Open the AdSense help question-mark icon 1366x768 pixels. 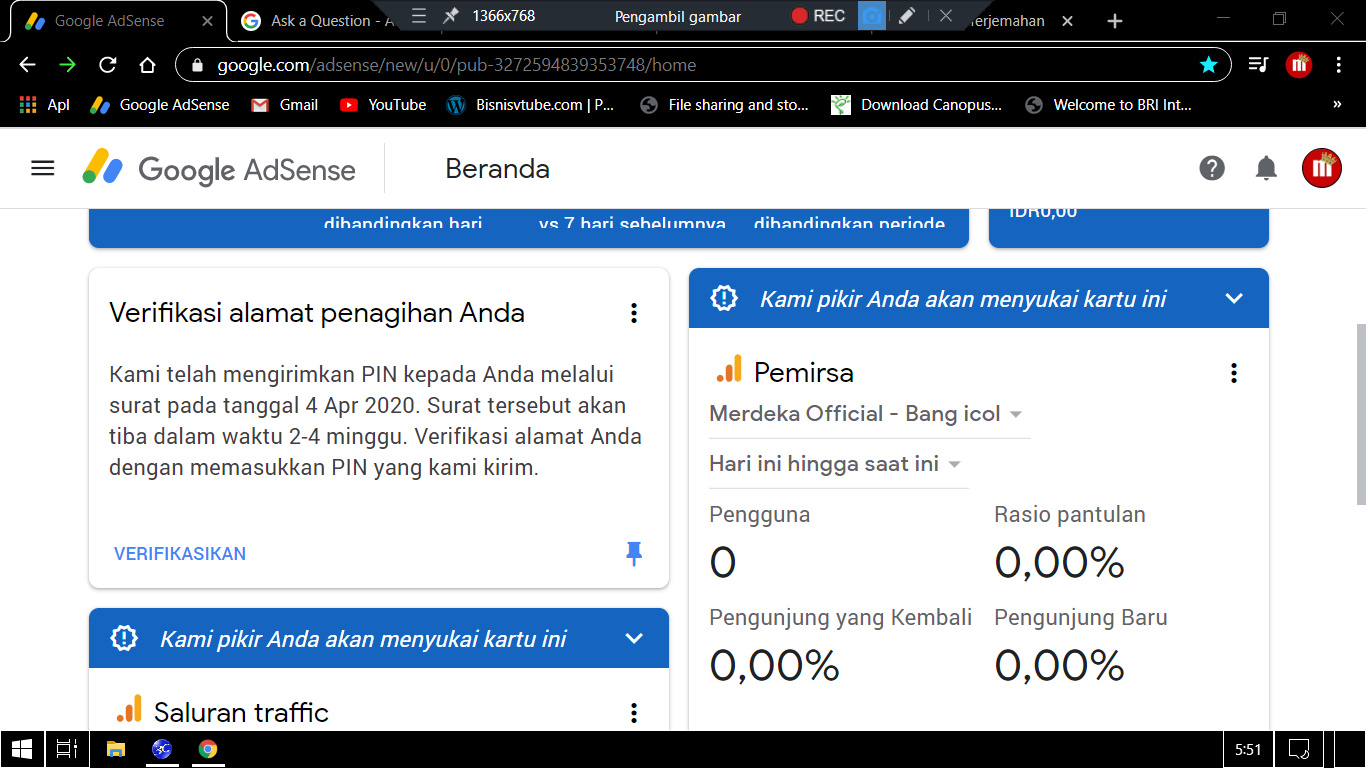[1212, 168]
